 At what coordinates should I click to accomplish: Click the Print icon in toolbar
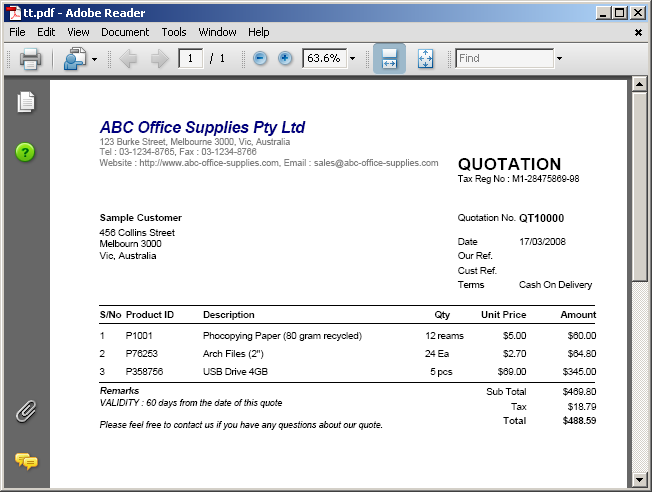[x=30, y=59]
